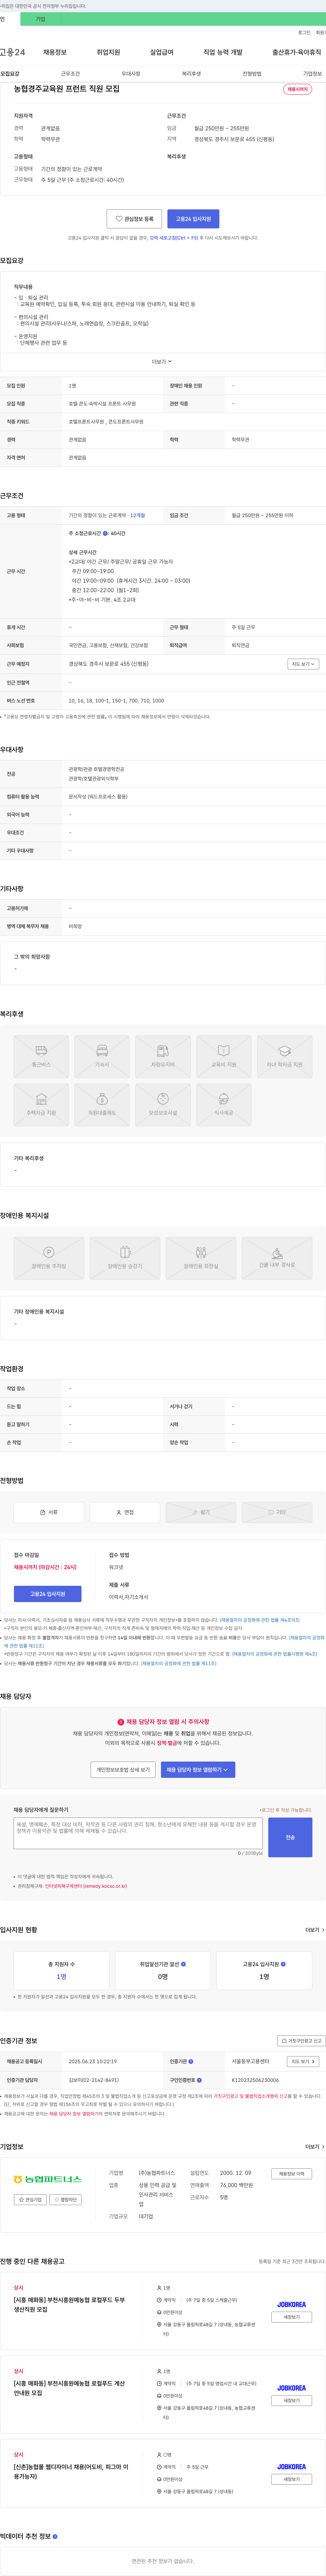Switch to the 우대사항 tab
This screenshot has height=2576, width=326.
[131, 74]
